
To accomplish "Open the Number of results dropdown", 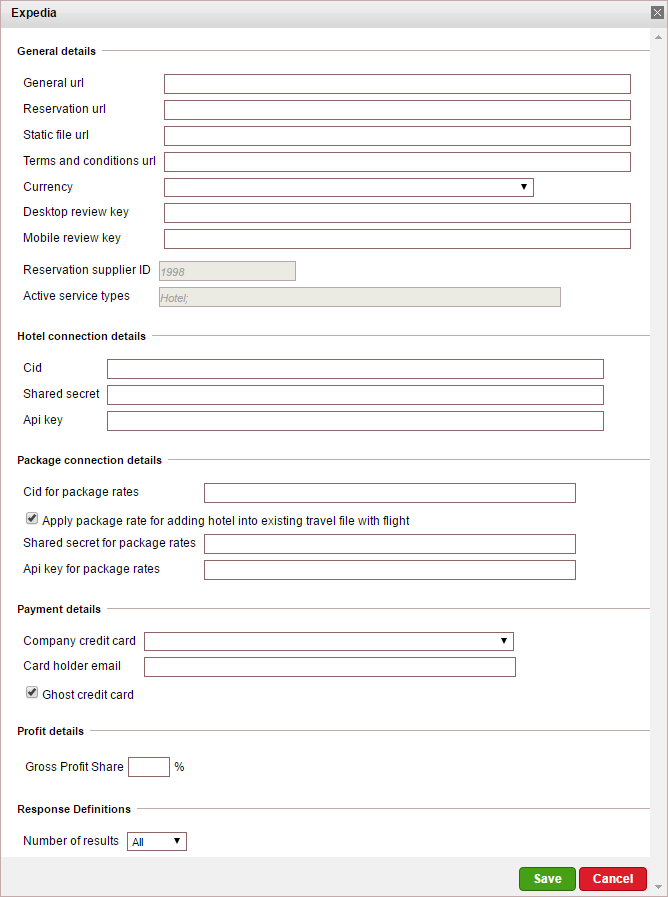I will click(x=157, y=841).
